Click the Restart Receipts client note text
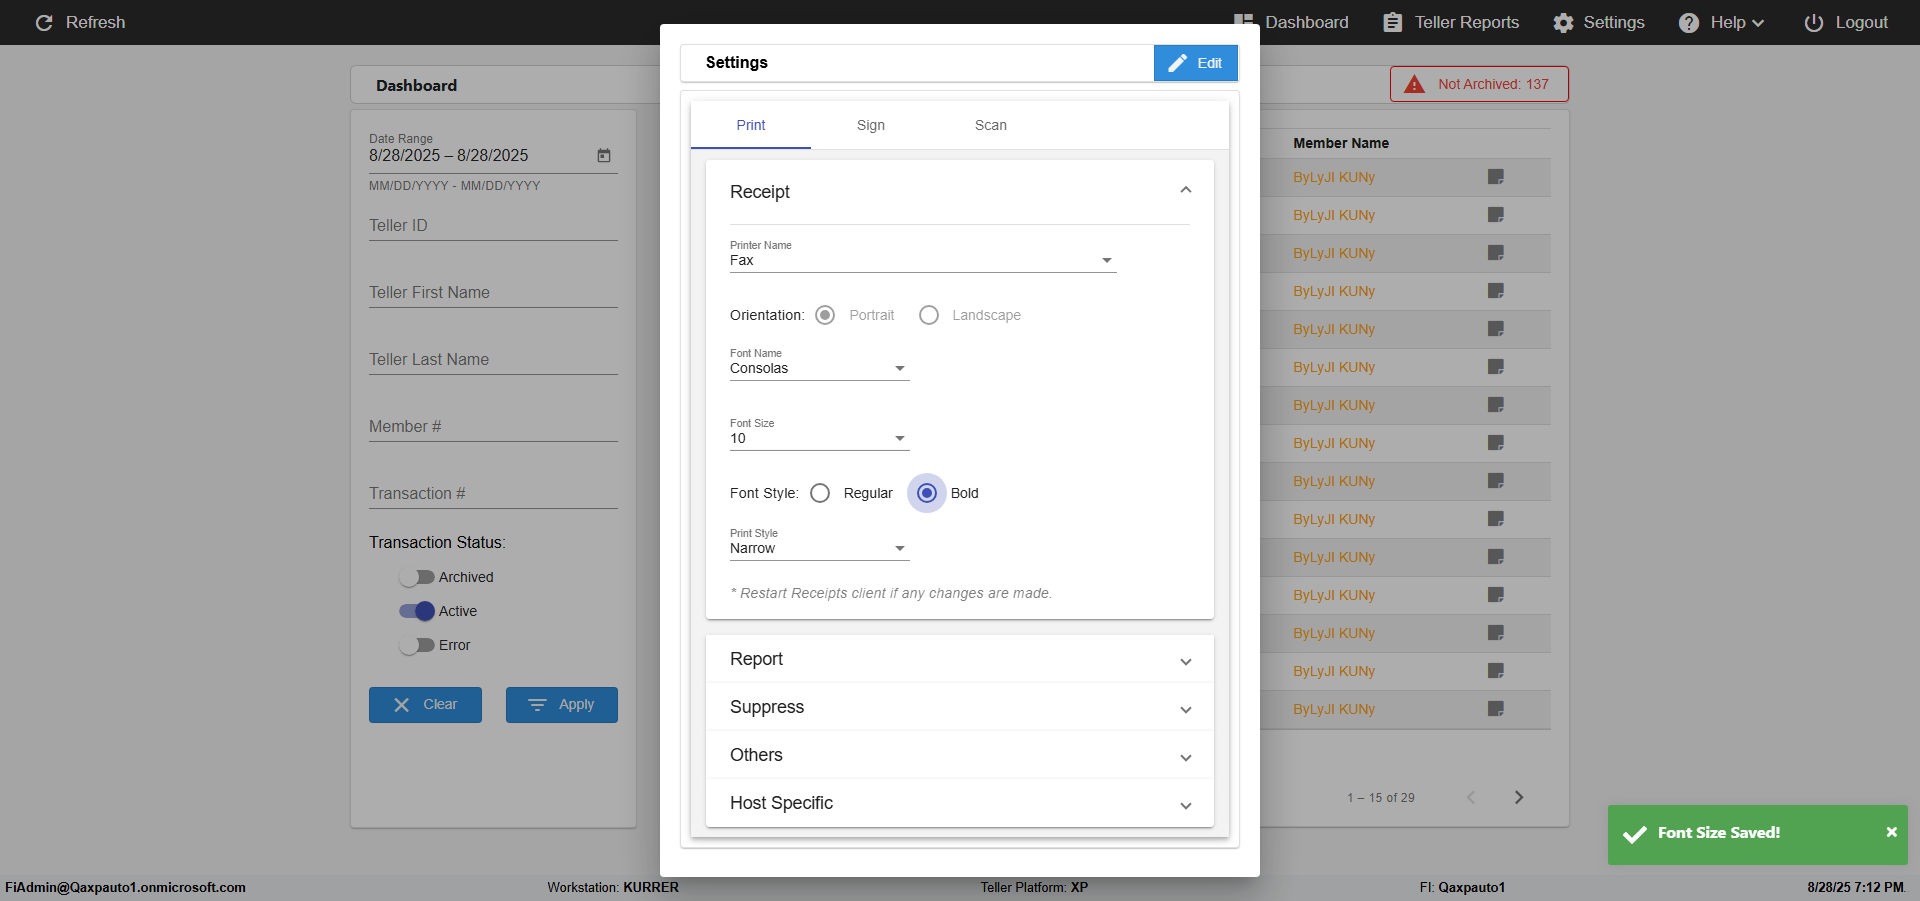1920x901 pixels. 891,593
